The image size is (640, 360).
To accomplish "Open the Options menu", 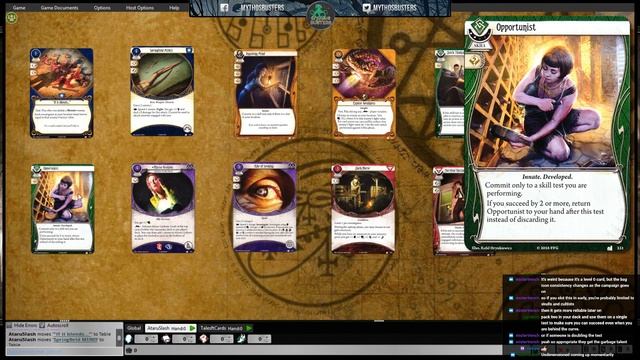I will tap(102, 7).
